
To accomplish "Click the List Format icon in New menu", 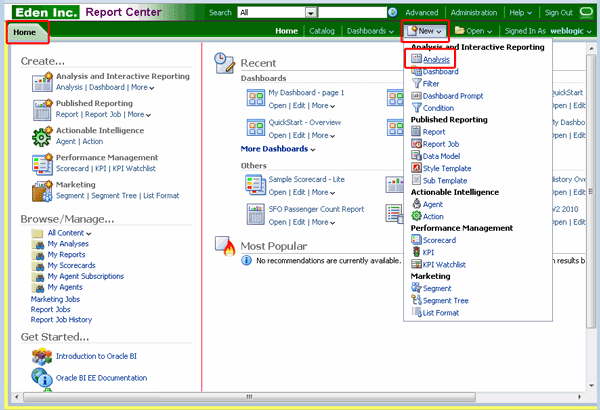I will pyautogui.click(x=416, y=312).
